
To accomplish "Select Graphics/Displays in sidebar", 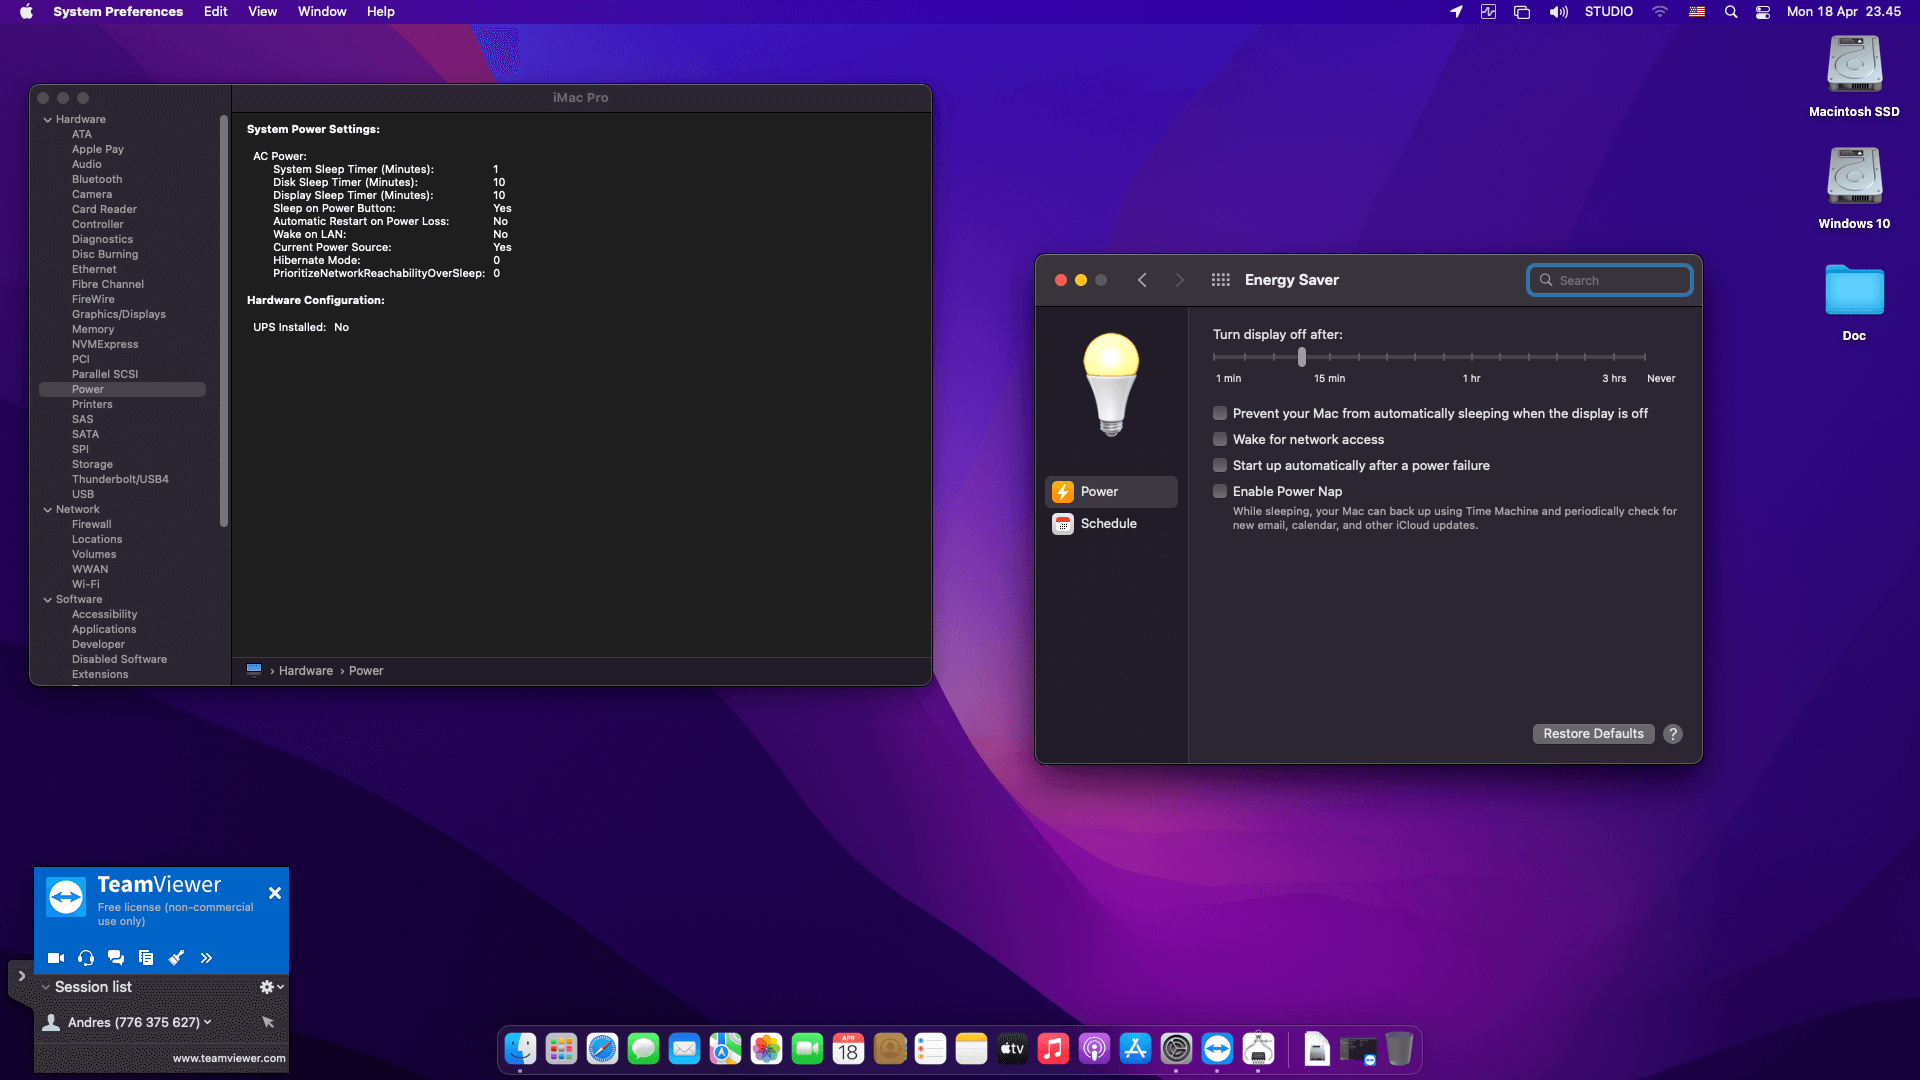I will click(119, 315).
